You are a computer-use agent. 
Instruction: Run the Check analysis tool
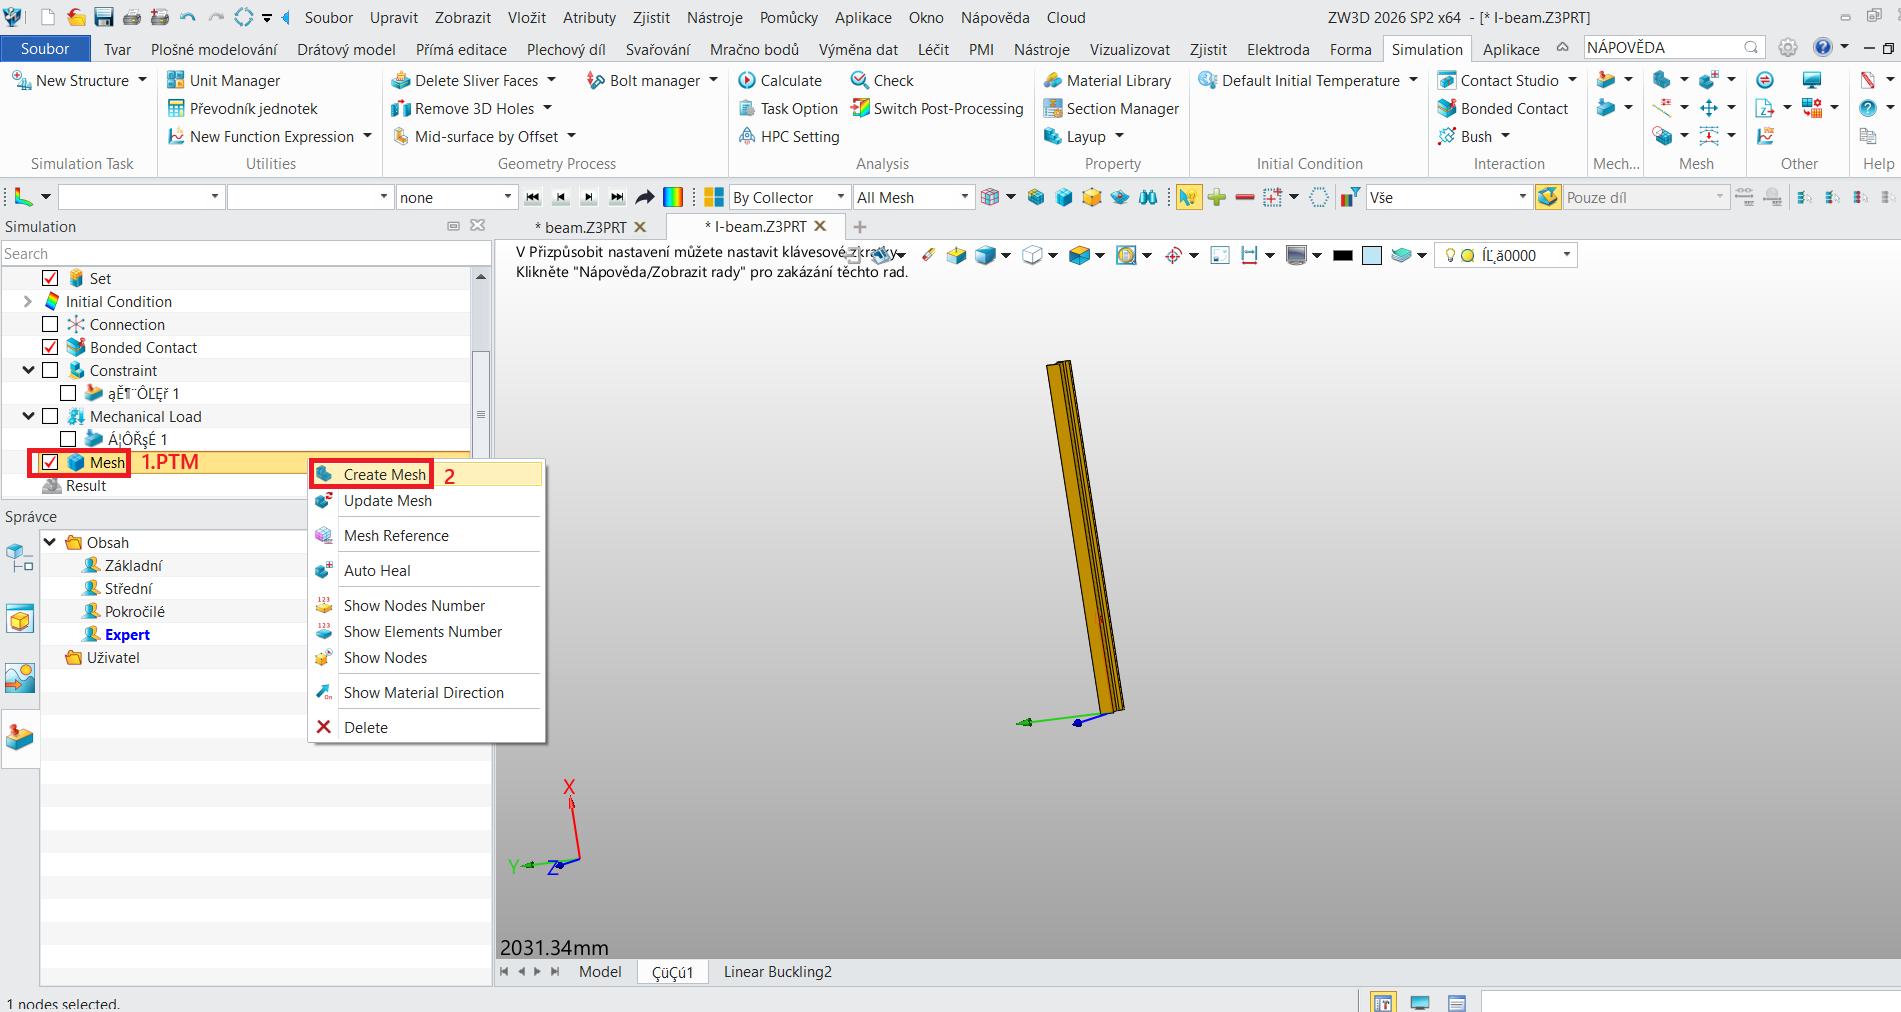882,80
